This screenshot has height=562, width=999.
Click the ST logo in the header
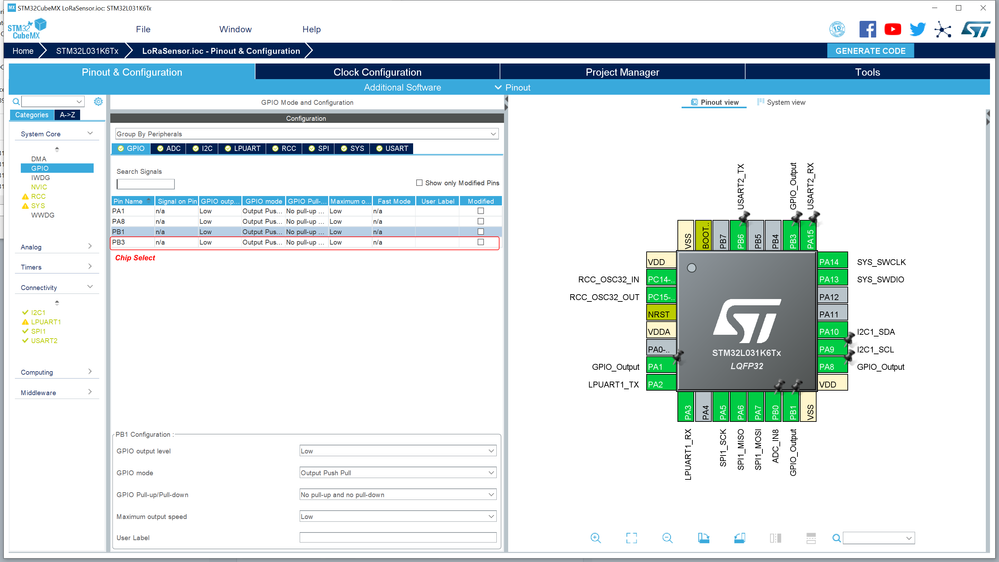[975, 29]
